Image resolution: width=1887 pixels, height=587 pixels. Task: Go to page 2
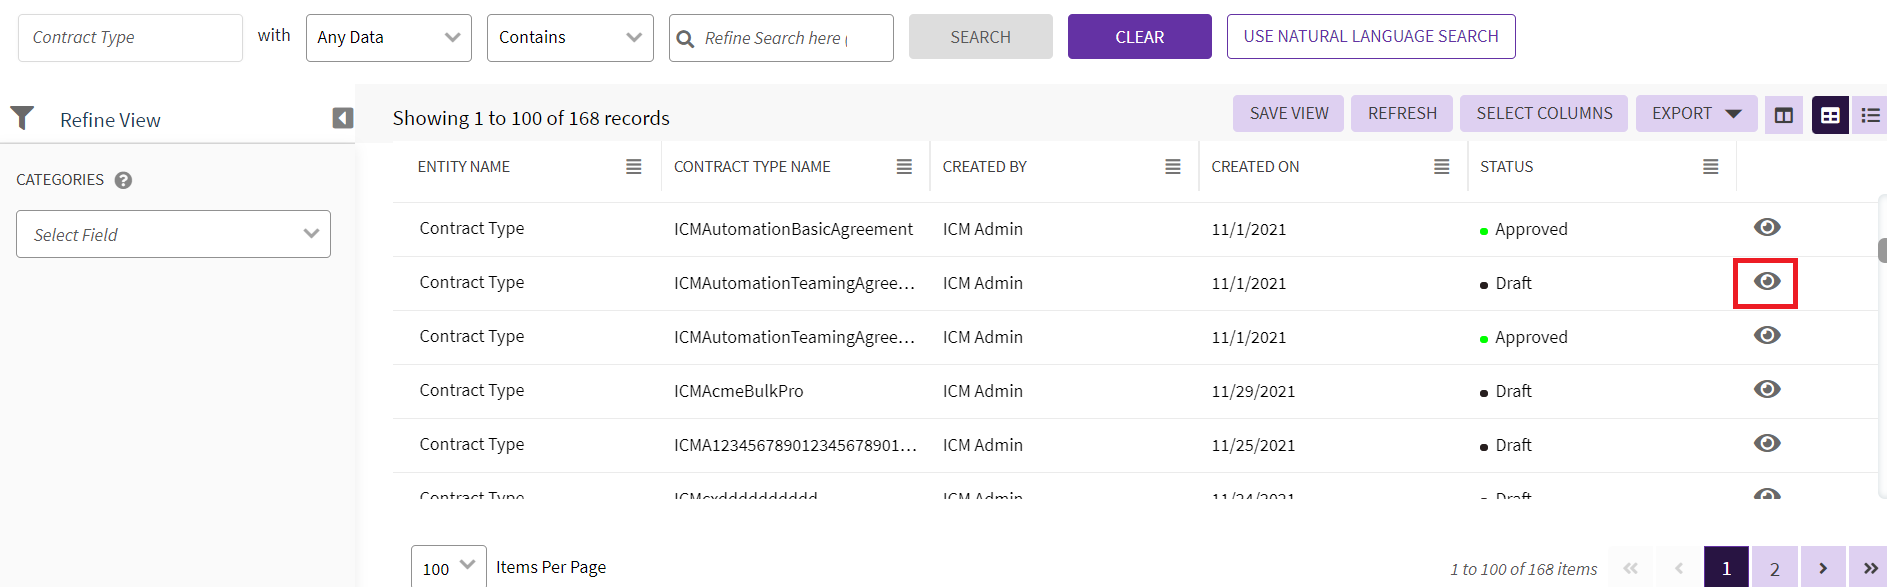[1774, 568]
